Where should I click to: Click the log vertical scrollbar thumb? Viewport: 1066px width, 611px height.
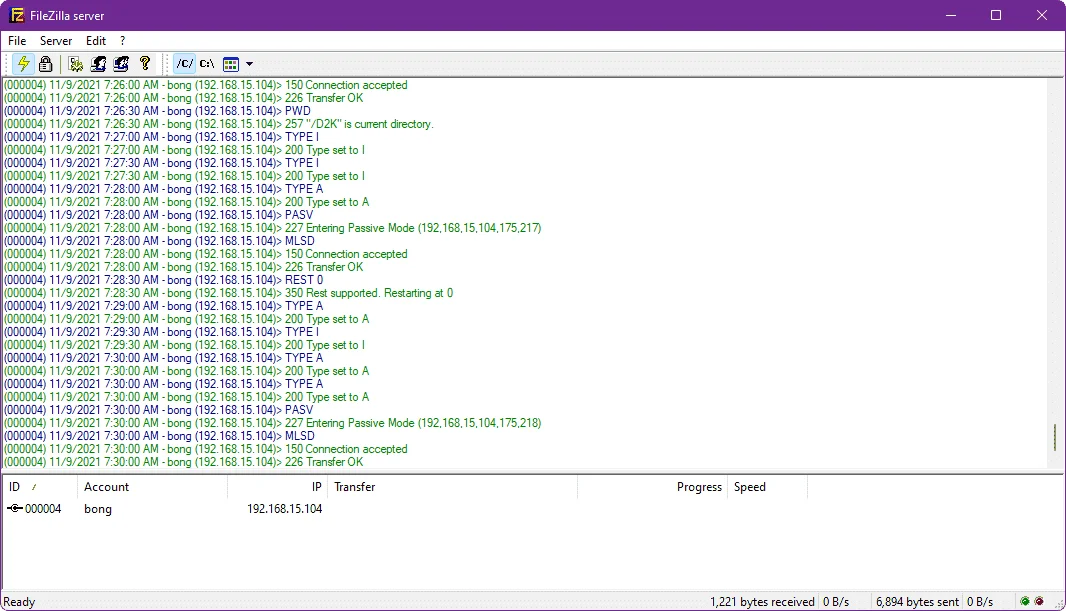(x=1054, y=437)
